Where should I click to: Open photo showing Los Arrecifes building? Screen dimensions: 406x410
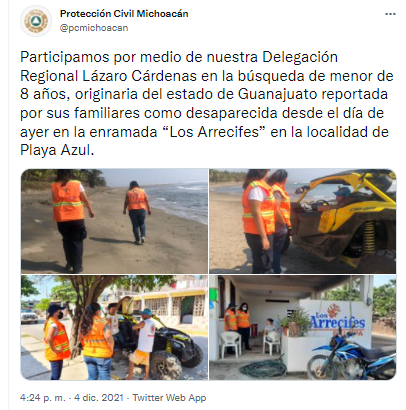[303, 327]
